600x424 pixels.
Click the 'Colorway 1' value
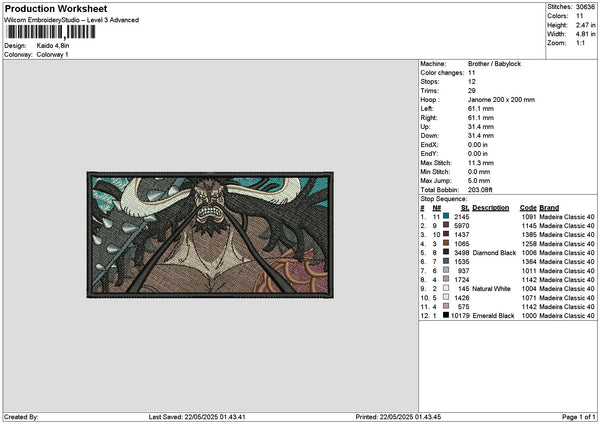(x=52, y=55)
